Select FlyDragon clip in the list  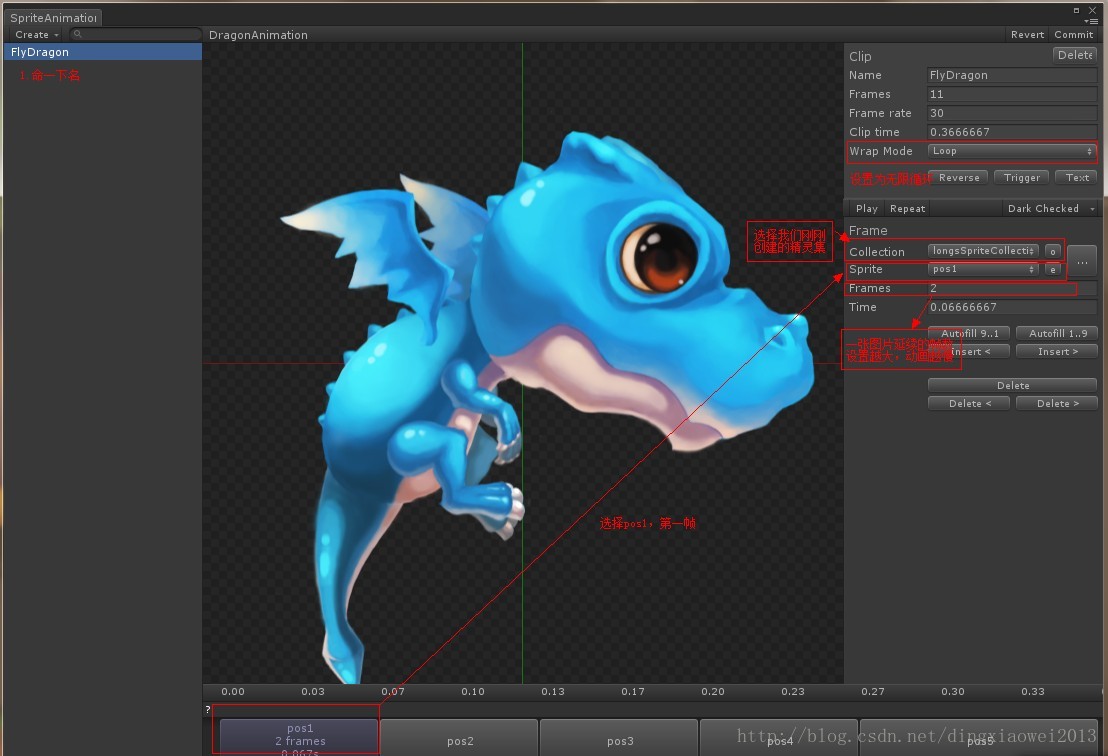(x=102, y=52)
